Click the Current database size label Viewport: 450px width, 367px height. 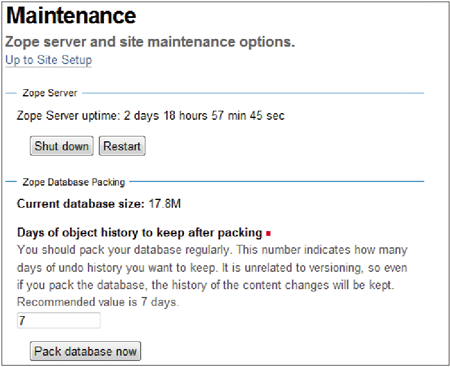click(81, 204)
